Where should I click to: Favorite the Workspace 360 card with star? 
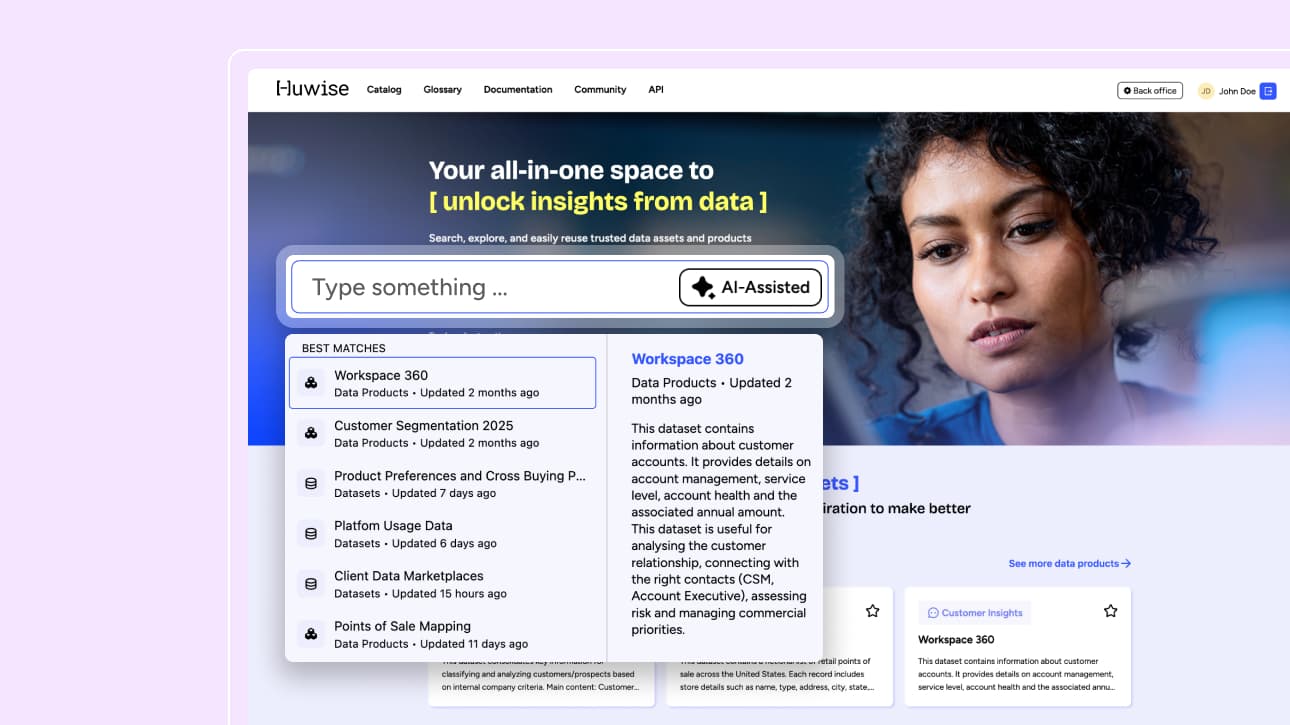(1110, 611)
